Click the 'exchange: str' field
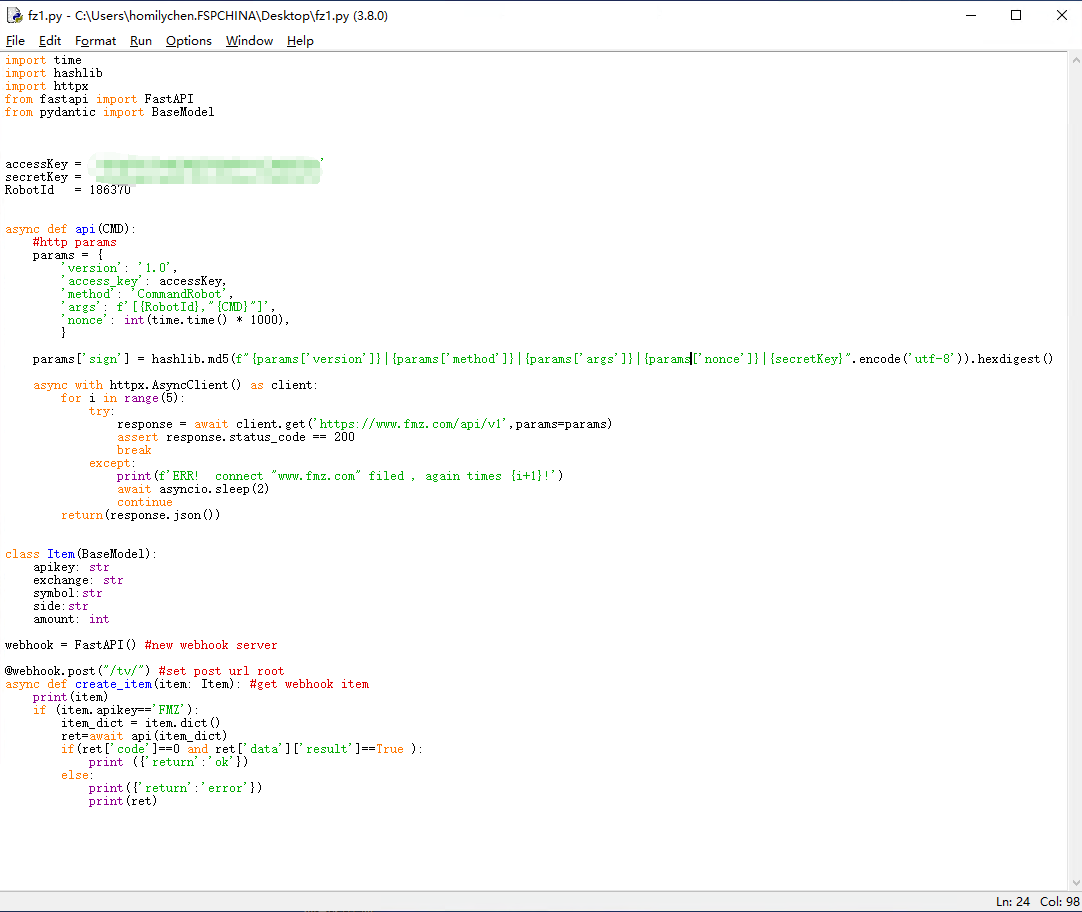This screenshot has width=1082, height=912. (x=78, y=581)
